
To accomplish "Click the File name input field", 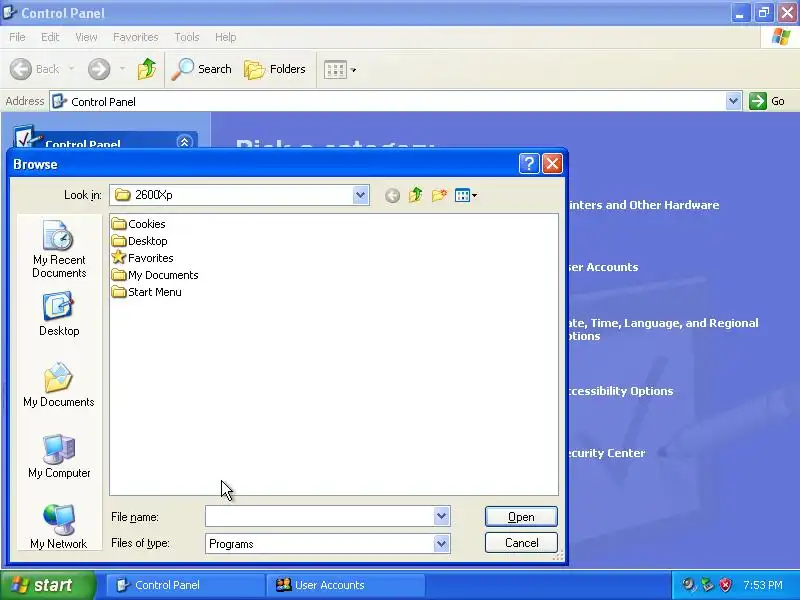I will (319, 516).
